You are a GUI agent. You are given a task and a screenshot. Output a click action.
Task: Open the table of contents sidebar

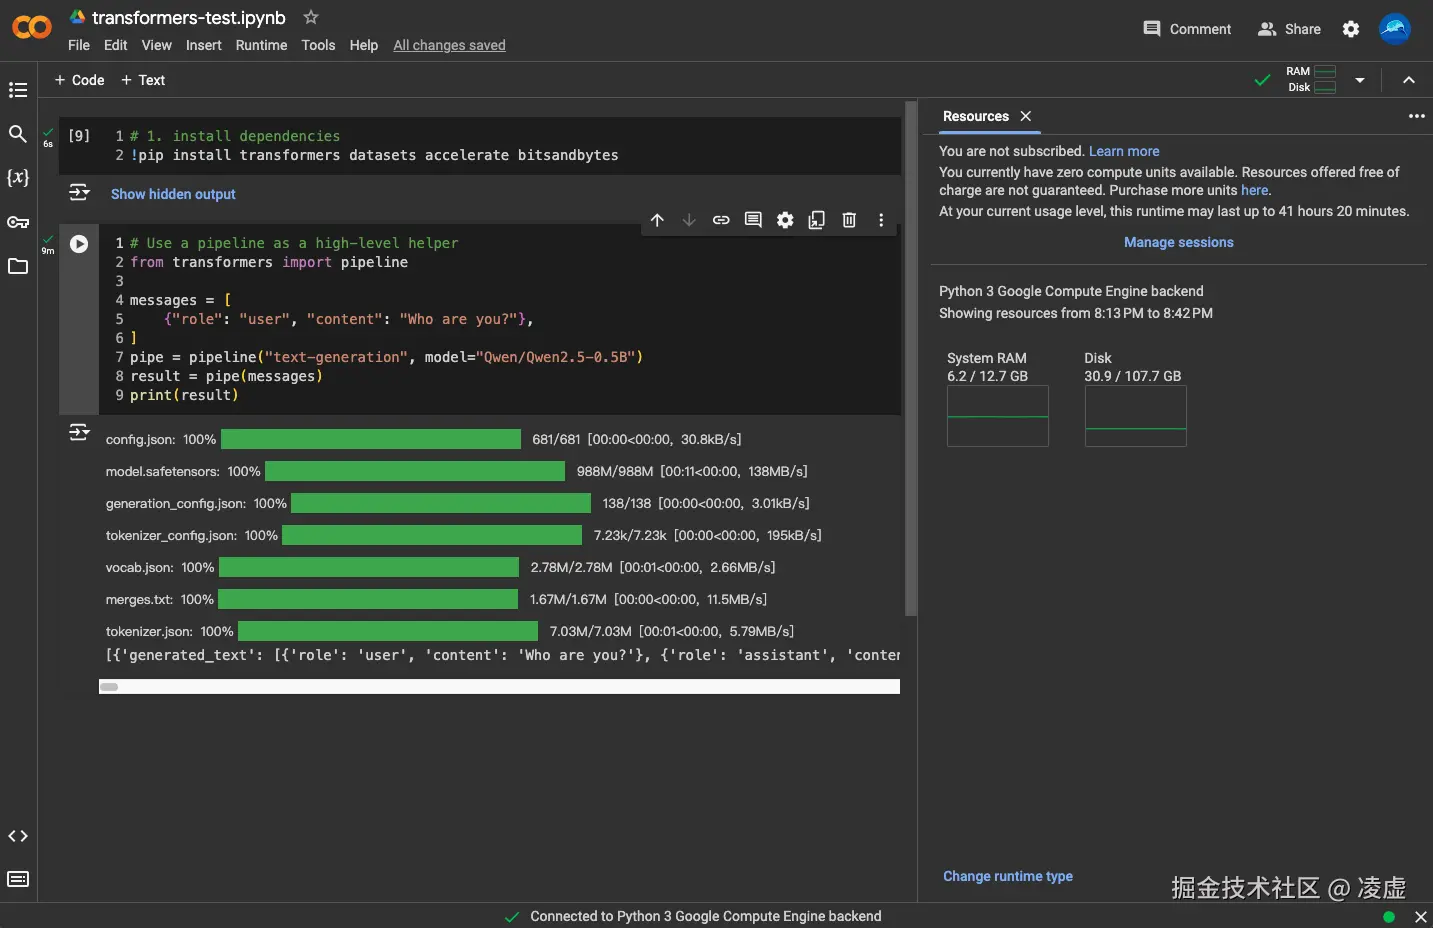[x=17, y=90]
